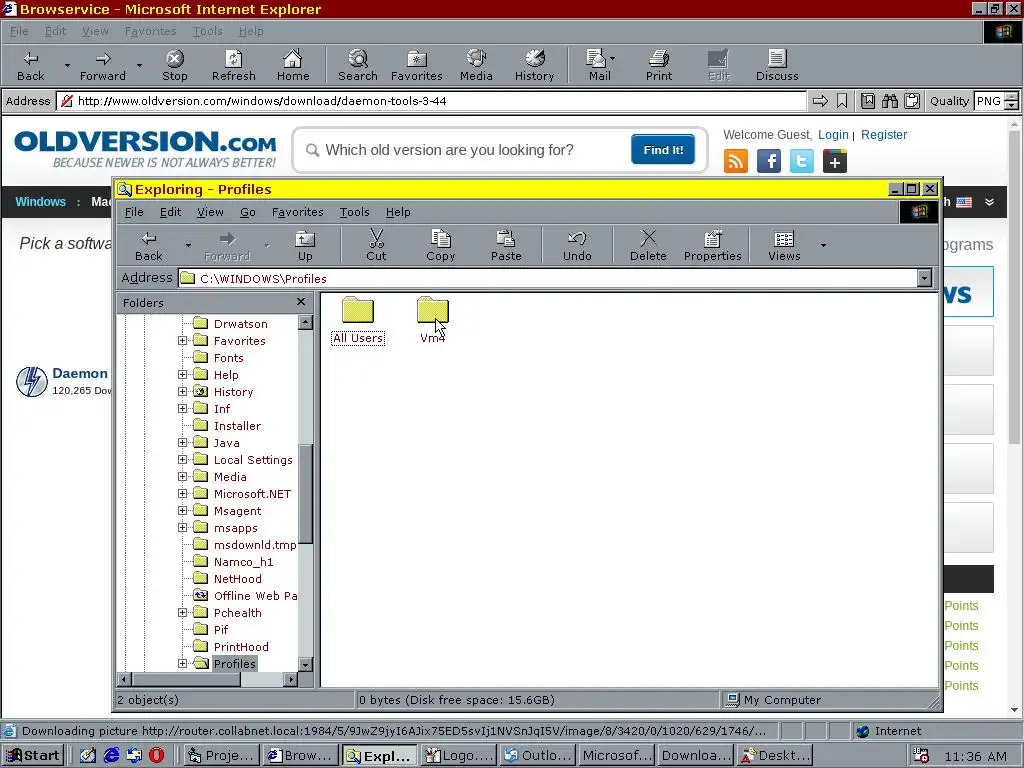This screenshot has width=1024, height=768.
Task: Expand the Help folder tree node
Action: [x=182, y=374]
